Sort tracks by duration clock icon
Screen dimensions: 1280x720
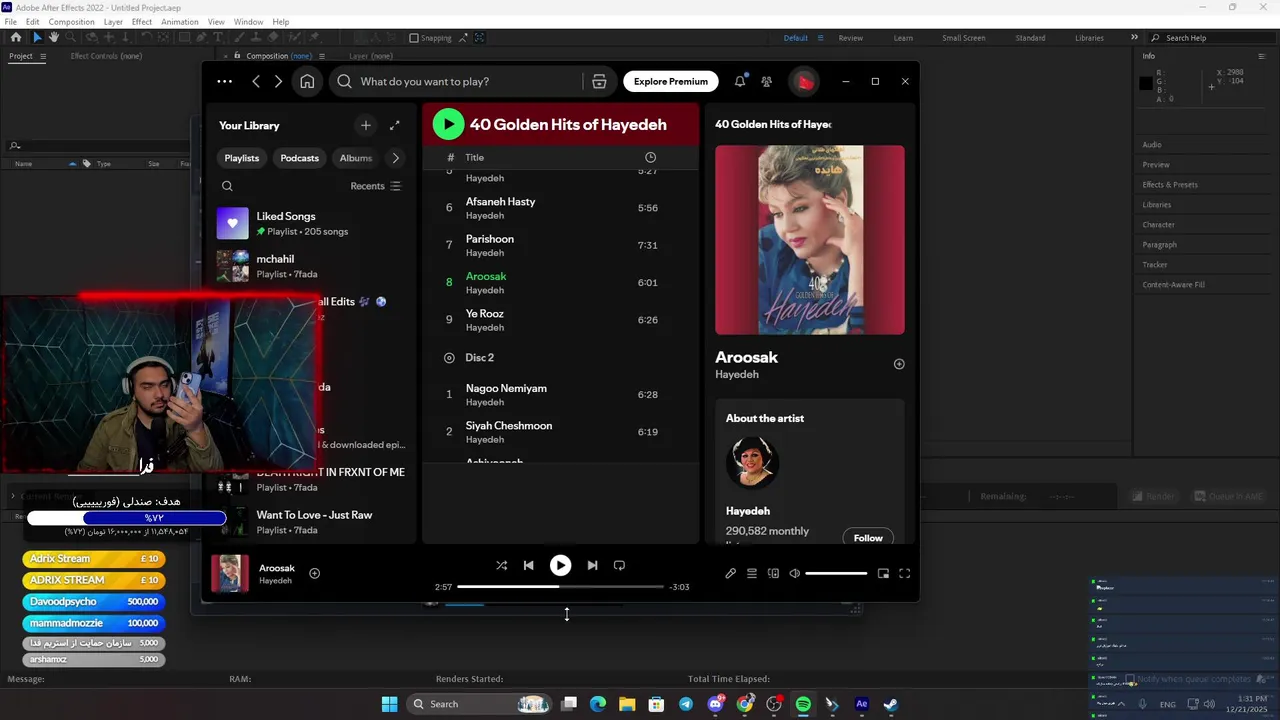[x=650, y=157]
